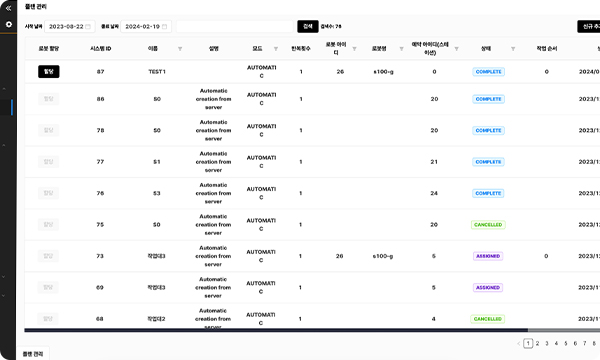Select system ID 77 cell

100,162
